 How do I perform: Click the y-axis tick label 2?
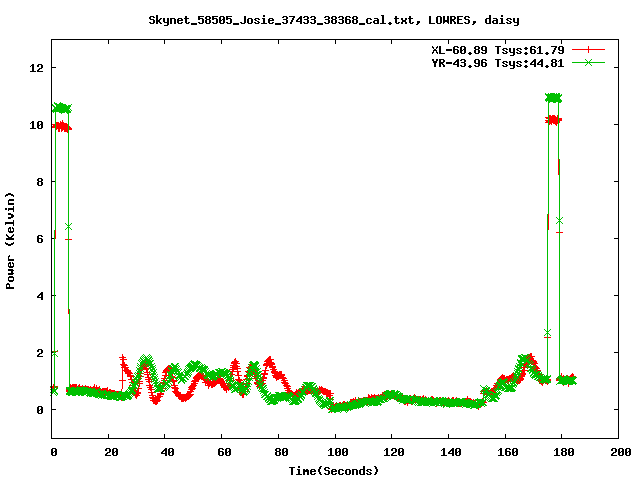click(x=40, y=353)
